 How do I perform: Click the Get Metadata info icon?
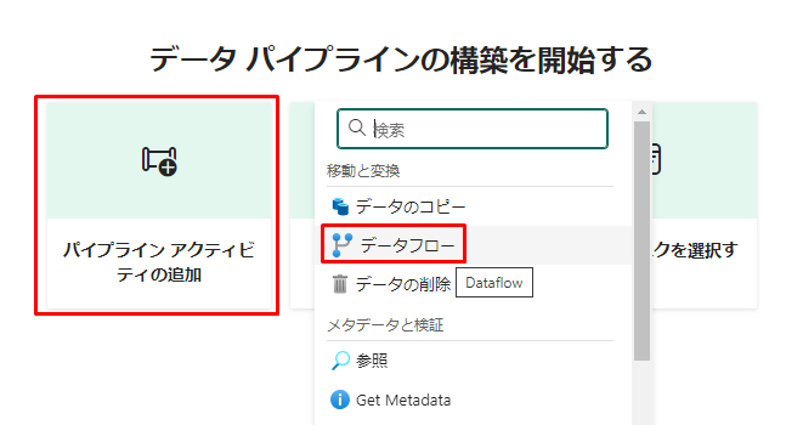(340, 400)
